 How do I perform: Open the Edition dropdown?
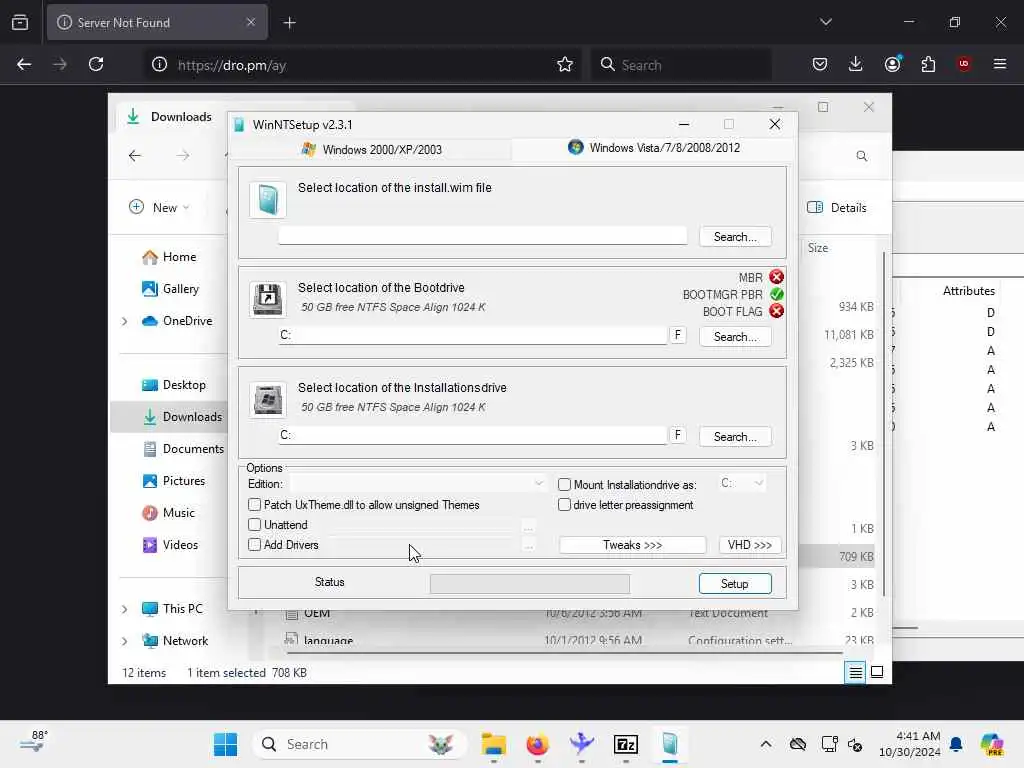coord(417,483)
